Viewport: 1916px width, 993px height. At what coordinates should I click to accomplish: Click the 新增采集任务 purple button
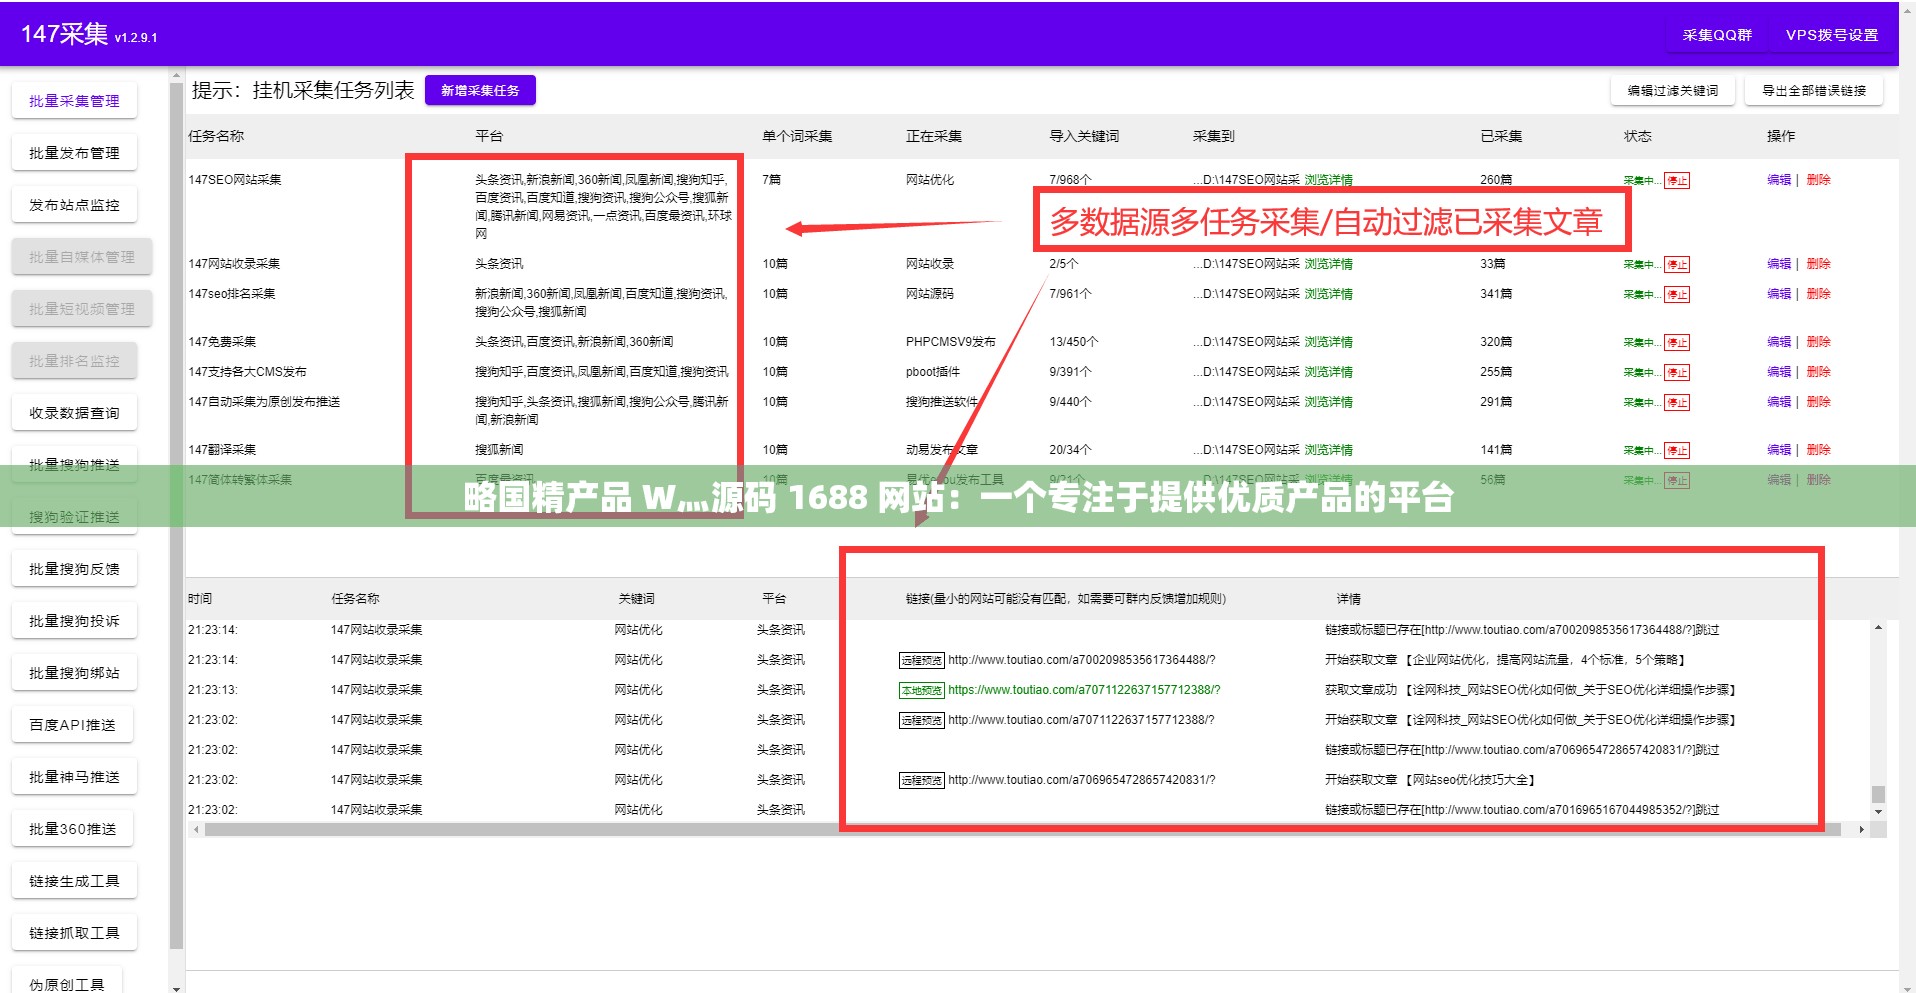(x=480, y=89)
